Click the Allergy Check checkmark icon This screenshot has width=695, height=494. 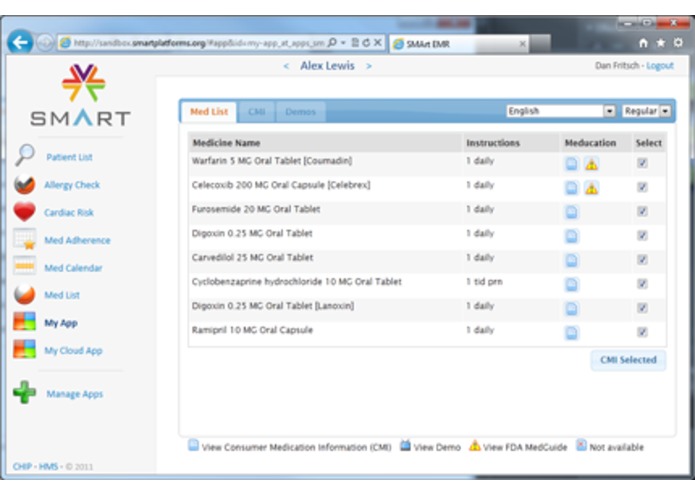pyautogui.click(x=24, y=184)
